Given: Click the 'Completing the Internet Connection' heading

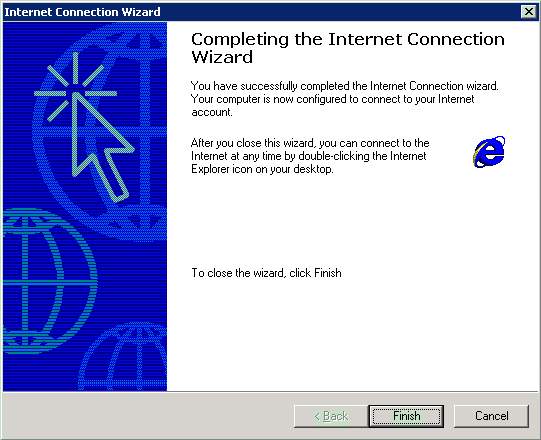Looking at the screenshot, I should coord(348,39).
